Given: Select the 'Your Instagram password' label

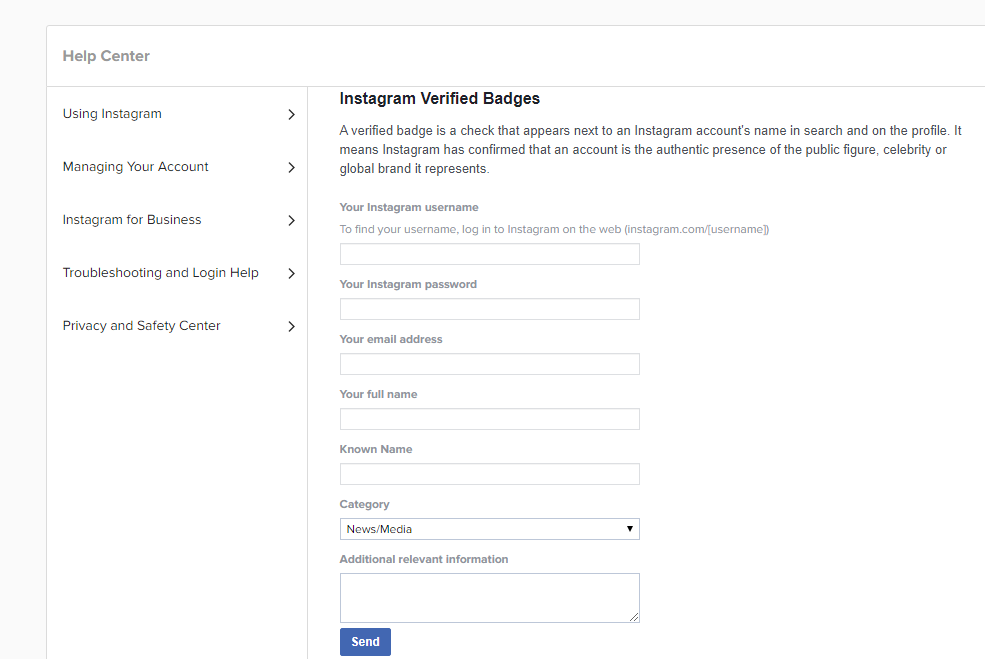Looking at the screenshot, I should click(x=408, y=284).
